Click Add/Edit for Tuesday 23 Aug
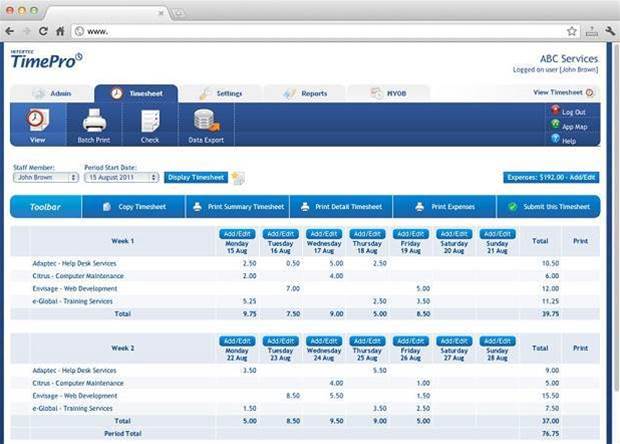This screenshot has height=444, width=620. pyautogui.click(x=281, y=341)
